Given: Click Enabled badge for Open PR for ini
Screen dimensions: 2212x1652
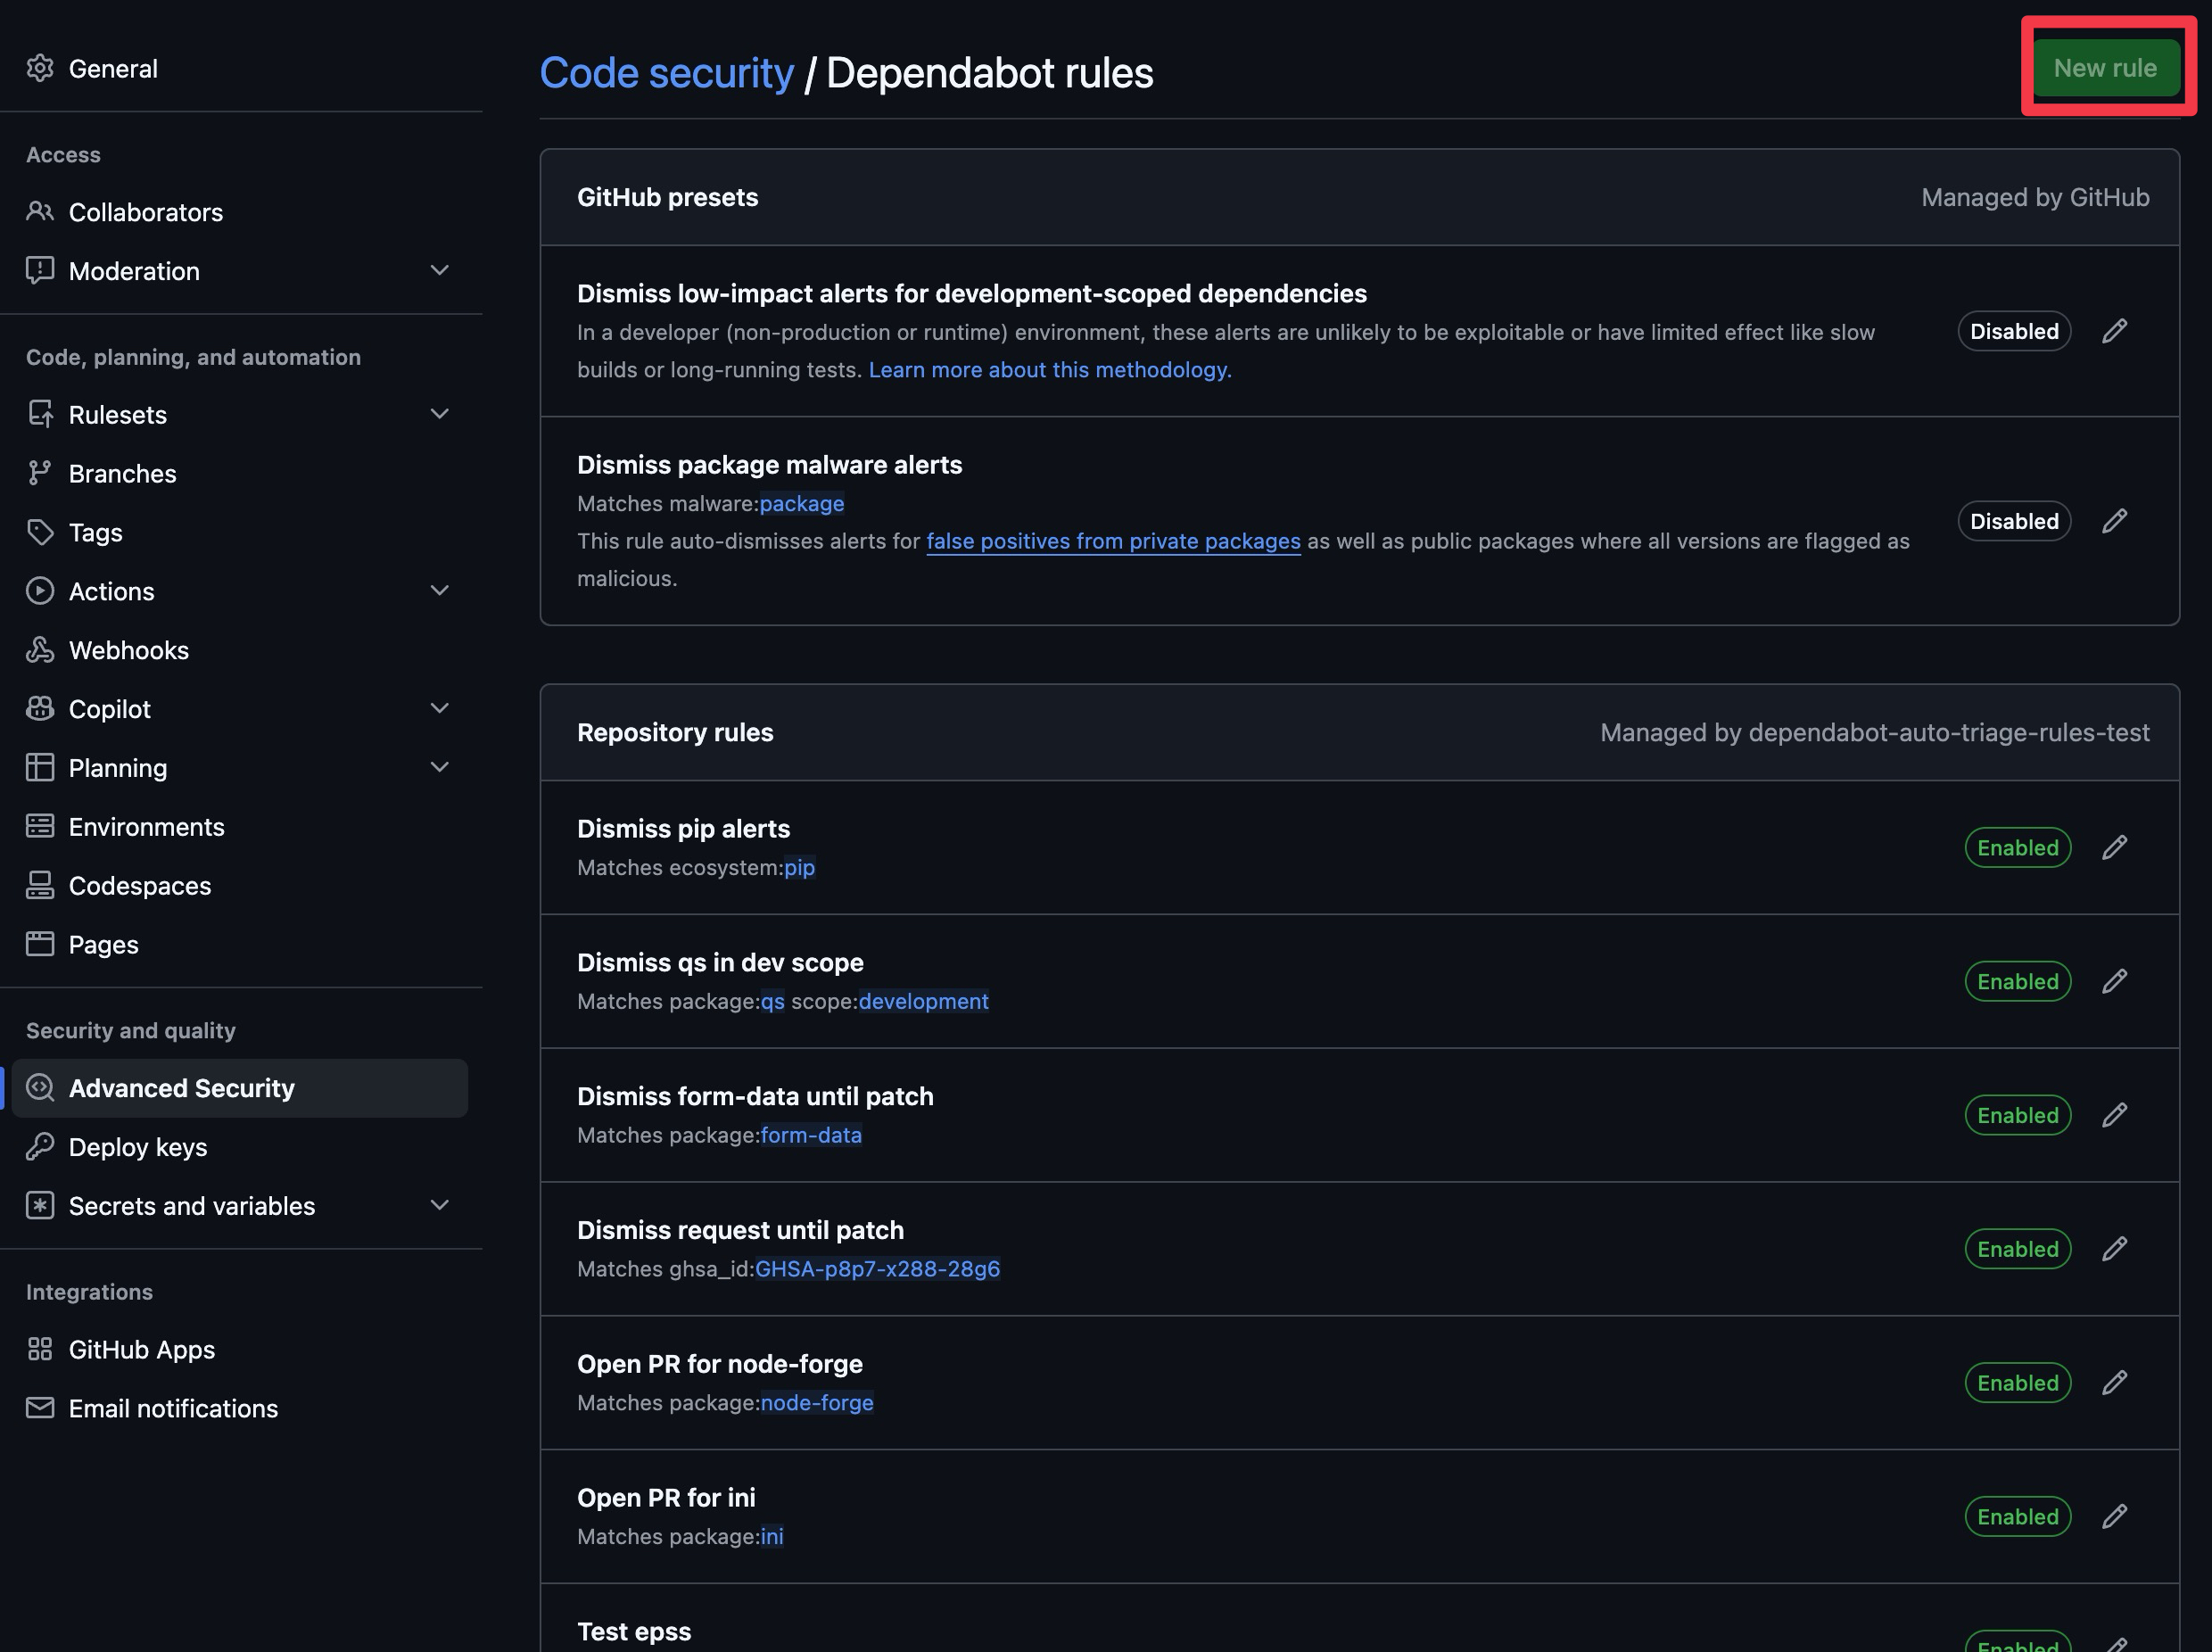Looking at the screenshot, I should (x=2018, y=1517).
